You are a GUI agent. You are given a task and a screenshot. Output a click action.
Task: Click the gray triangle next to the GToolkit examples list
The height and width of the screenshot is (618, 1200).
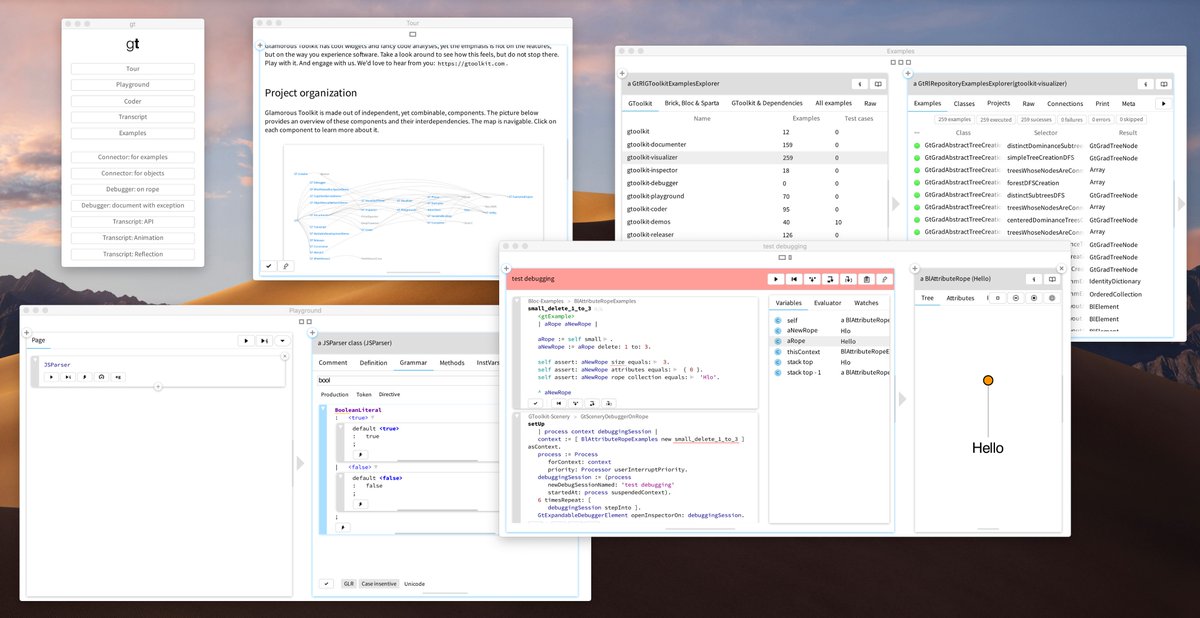[895, 203]
